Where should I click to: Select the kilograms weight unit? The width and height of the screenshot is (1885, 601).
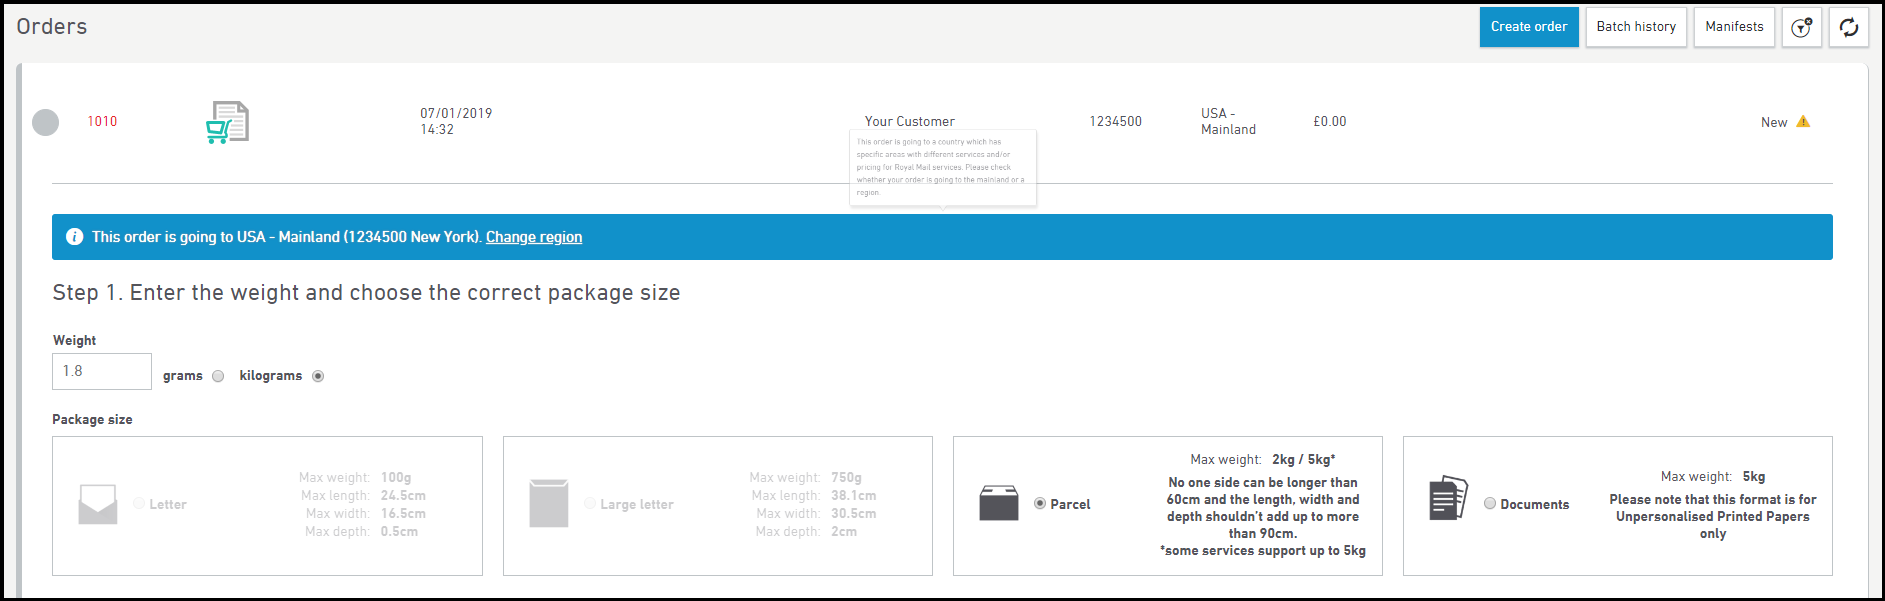pos(318,376)
